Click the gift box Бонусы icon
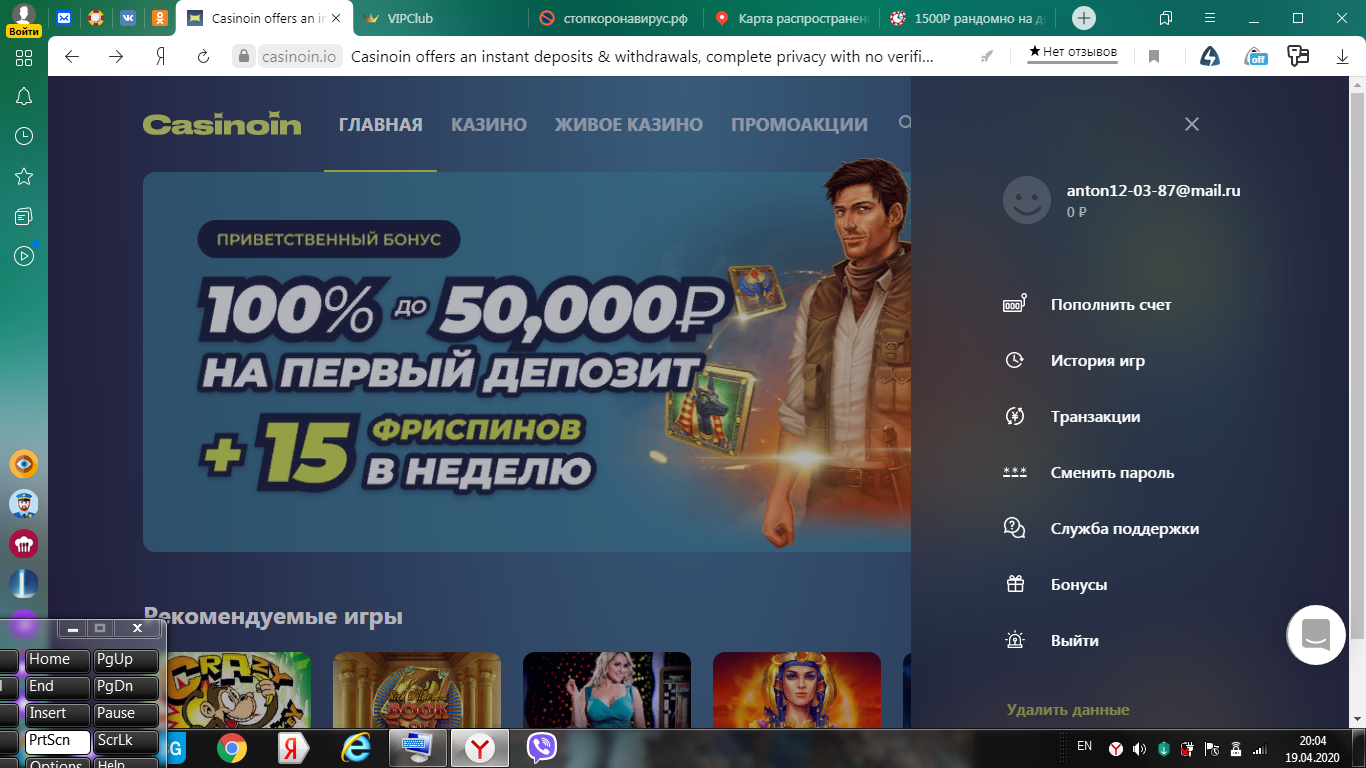Image resolution: width=1366 pixels, height=768 pixels. [1015, 584]
